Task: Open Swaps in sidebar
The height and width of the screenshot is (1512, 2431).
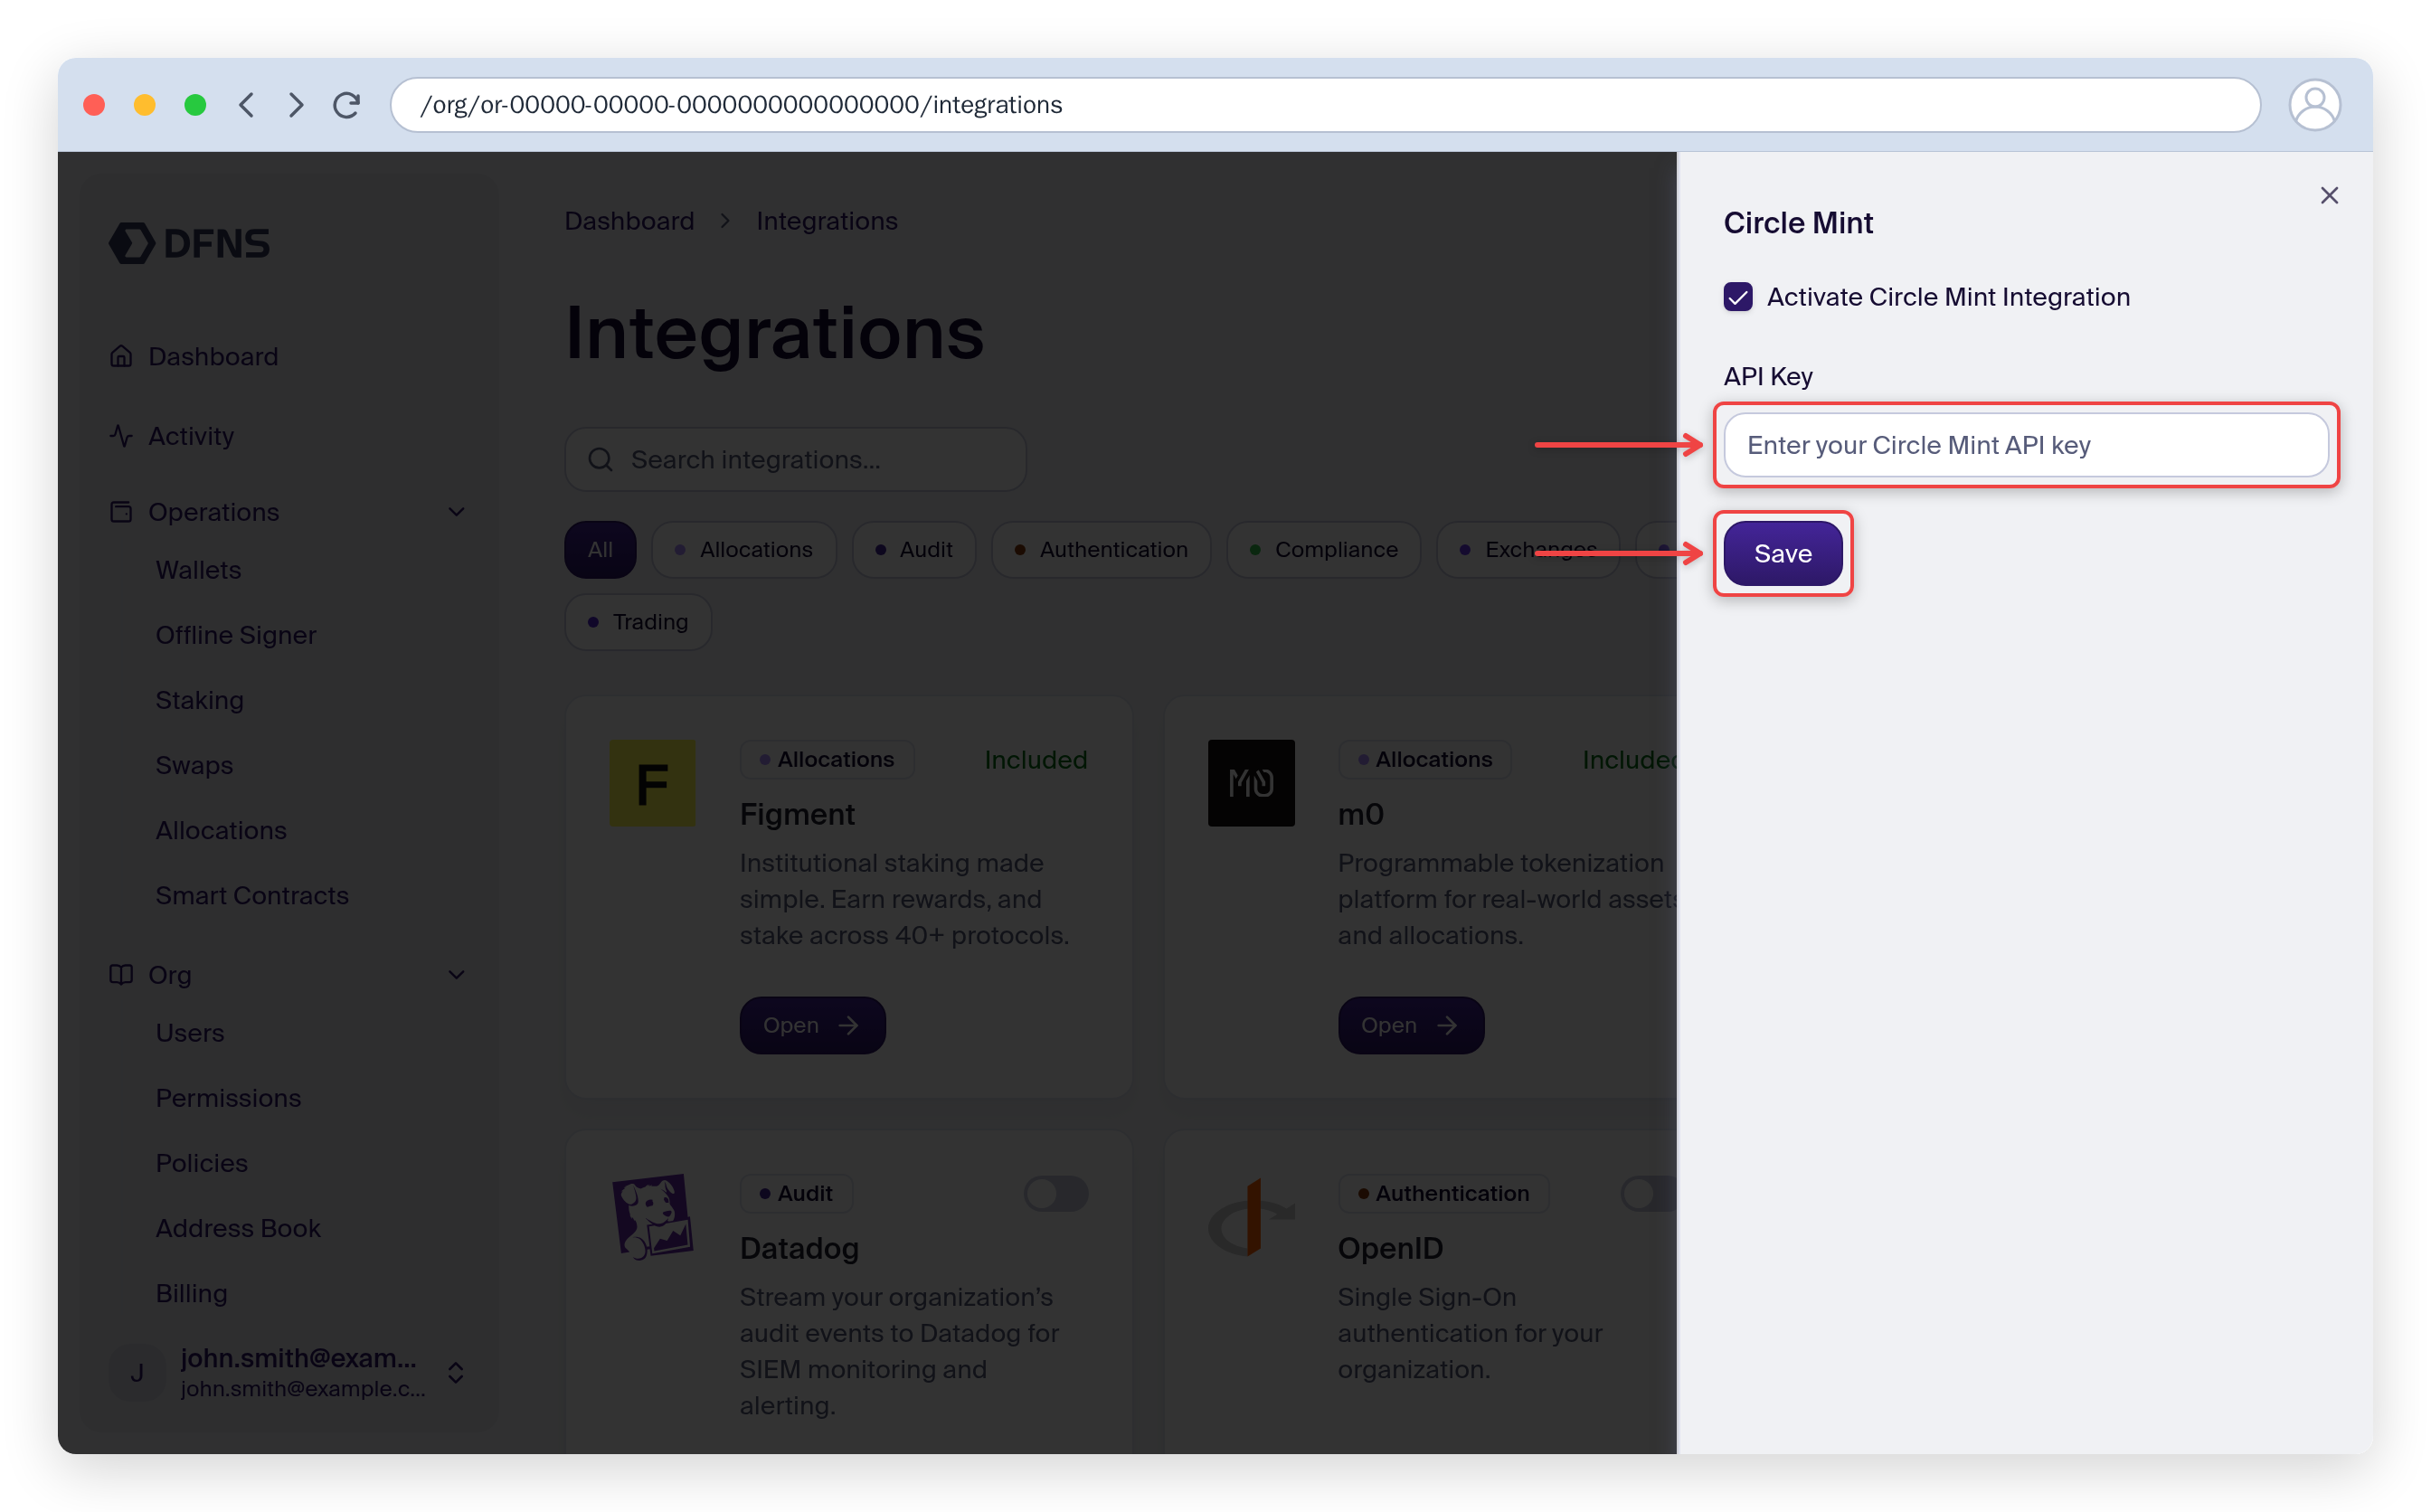Action: pos(194,765)
